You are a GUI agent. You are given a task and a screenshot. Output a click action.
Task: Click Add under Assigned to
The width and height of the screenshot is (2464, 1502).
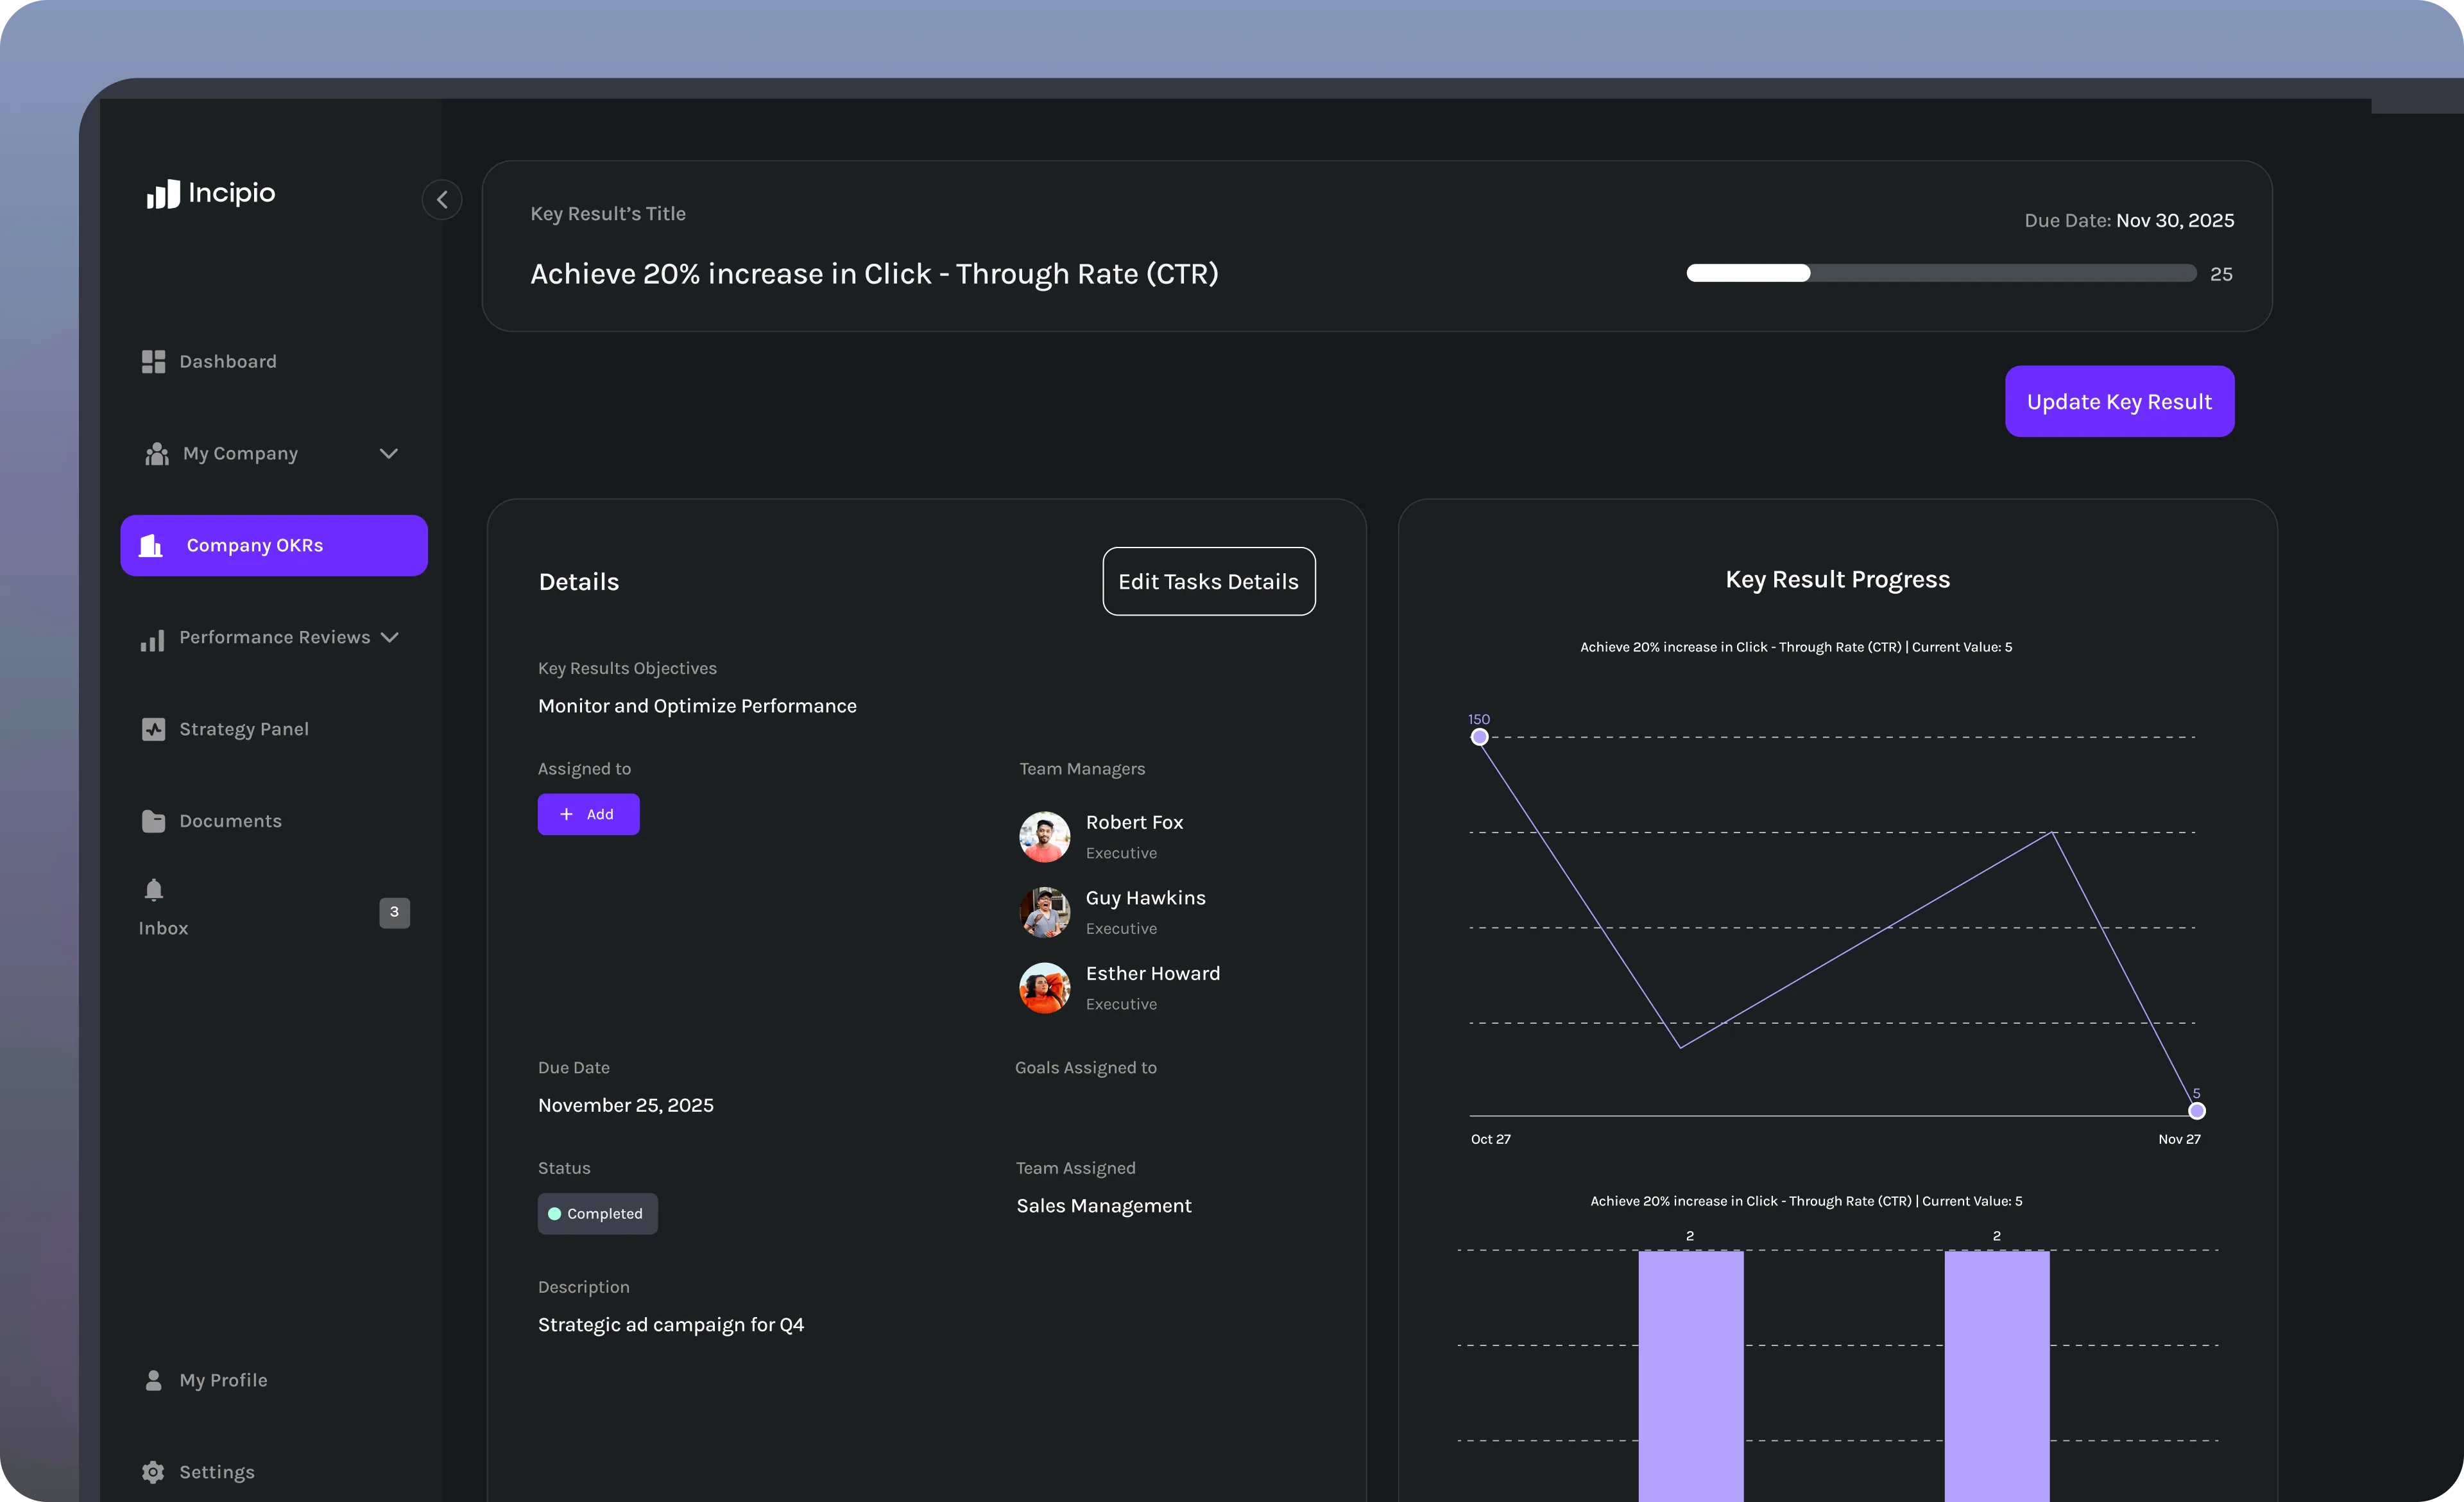[588, 814]
